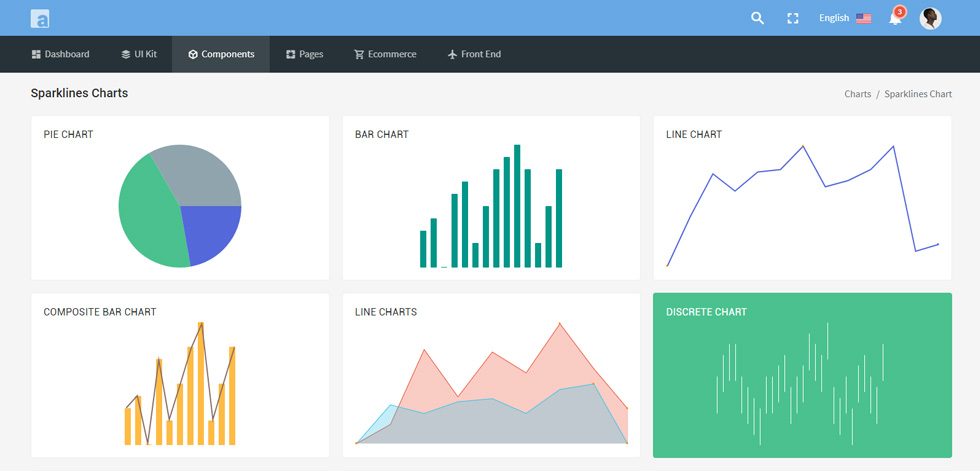The image size is (980, 471).
Task: Open notifications bell with badge
Action: click(897, 16)
